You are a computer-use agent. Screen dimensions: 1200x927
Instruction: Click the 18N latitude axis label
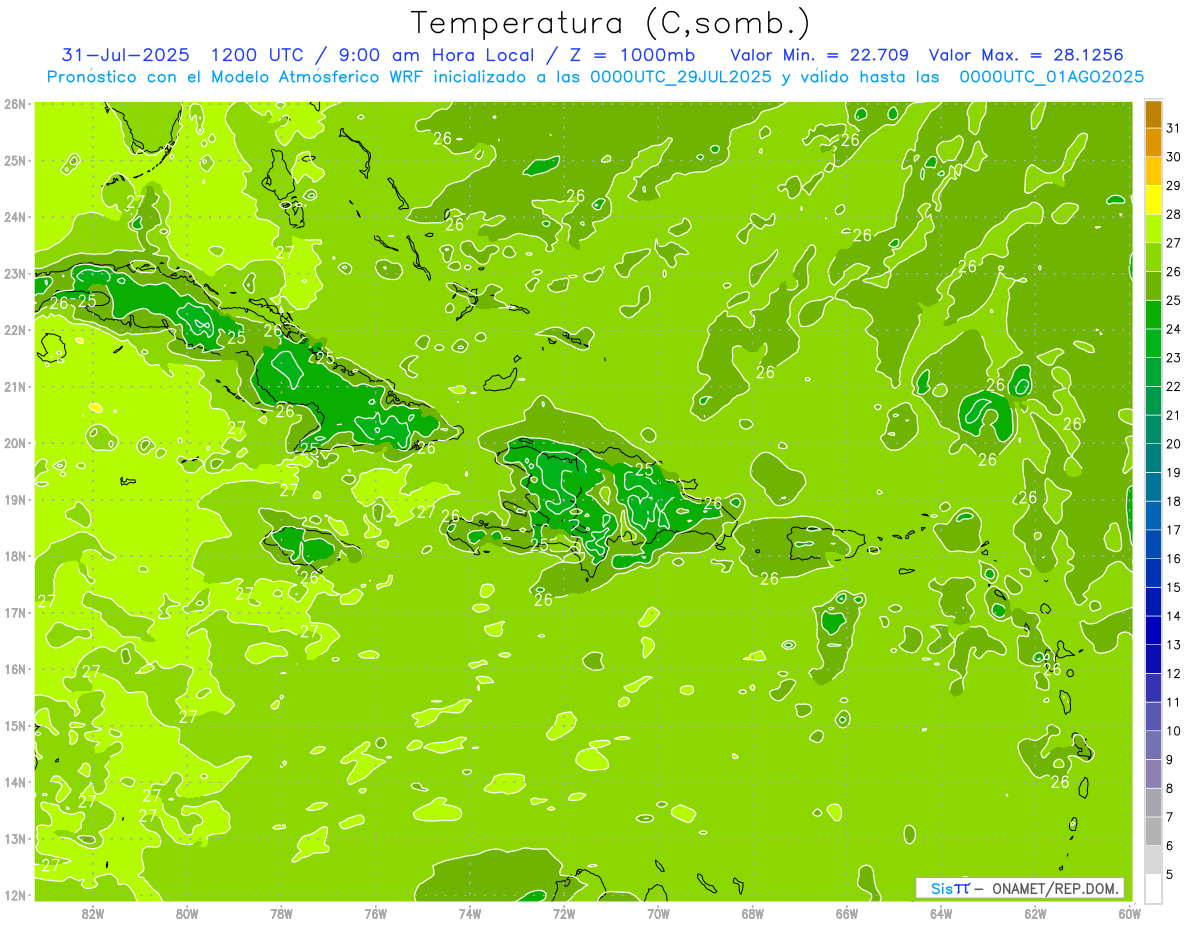(x=15, y=556)
